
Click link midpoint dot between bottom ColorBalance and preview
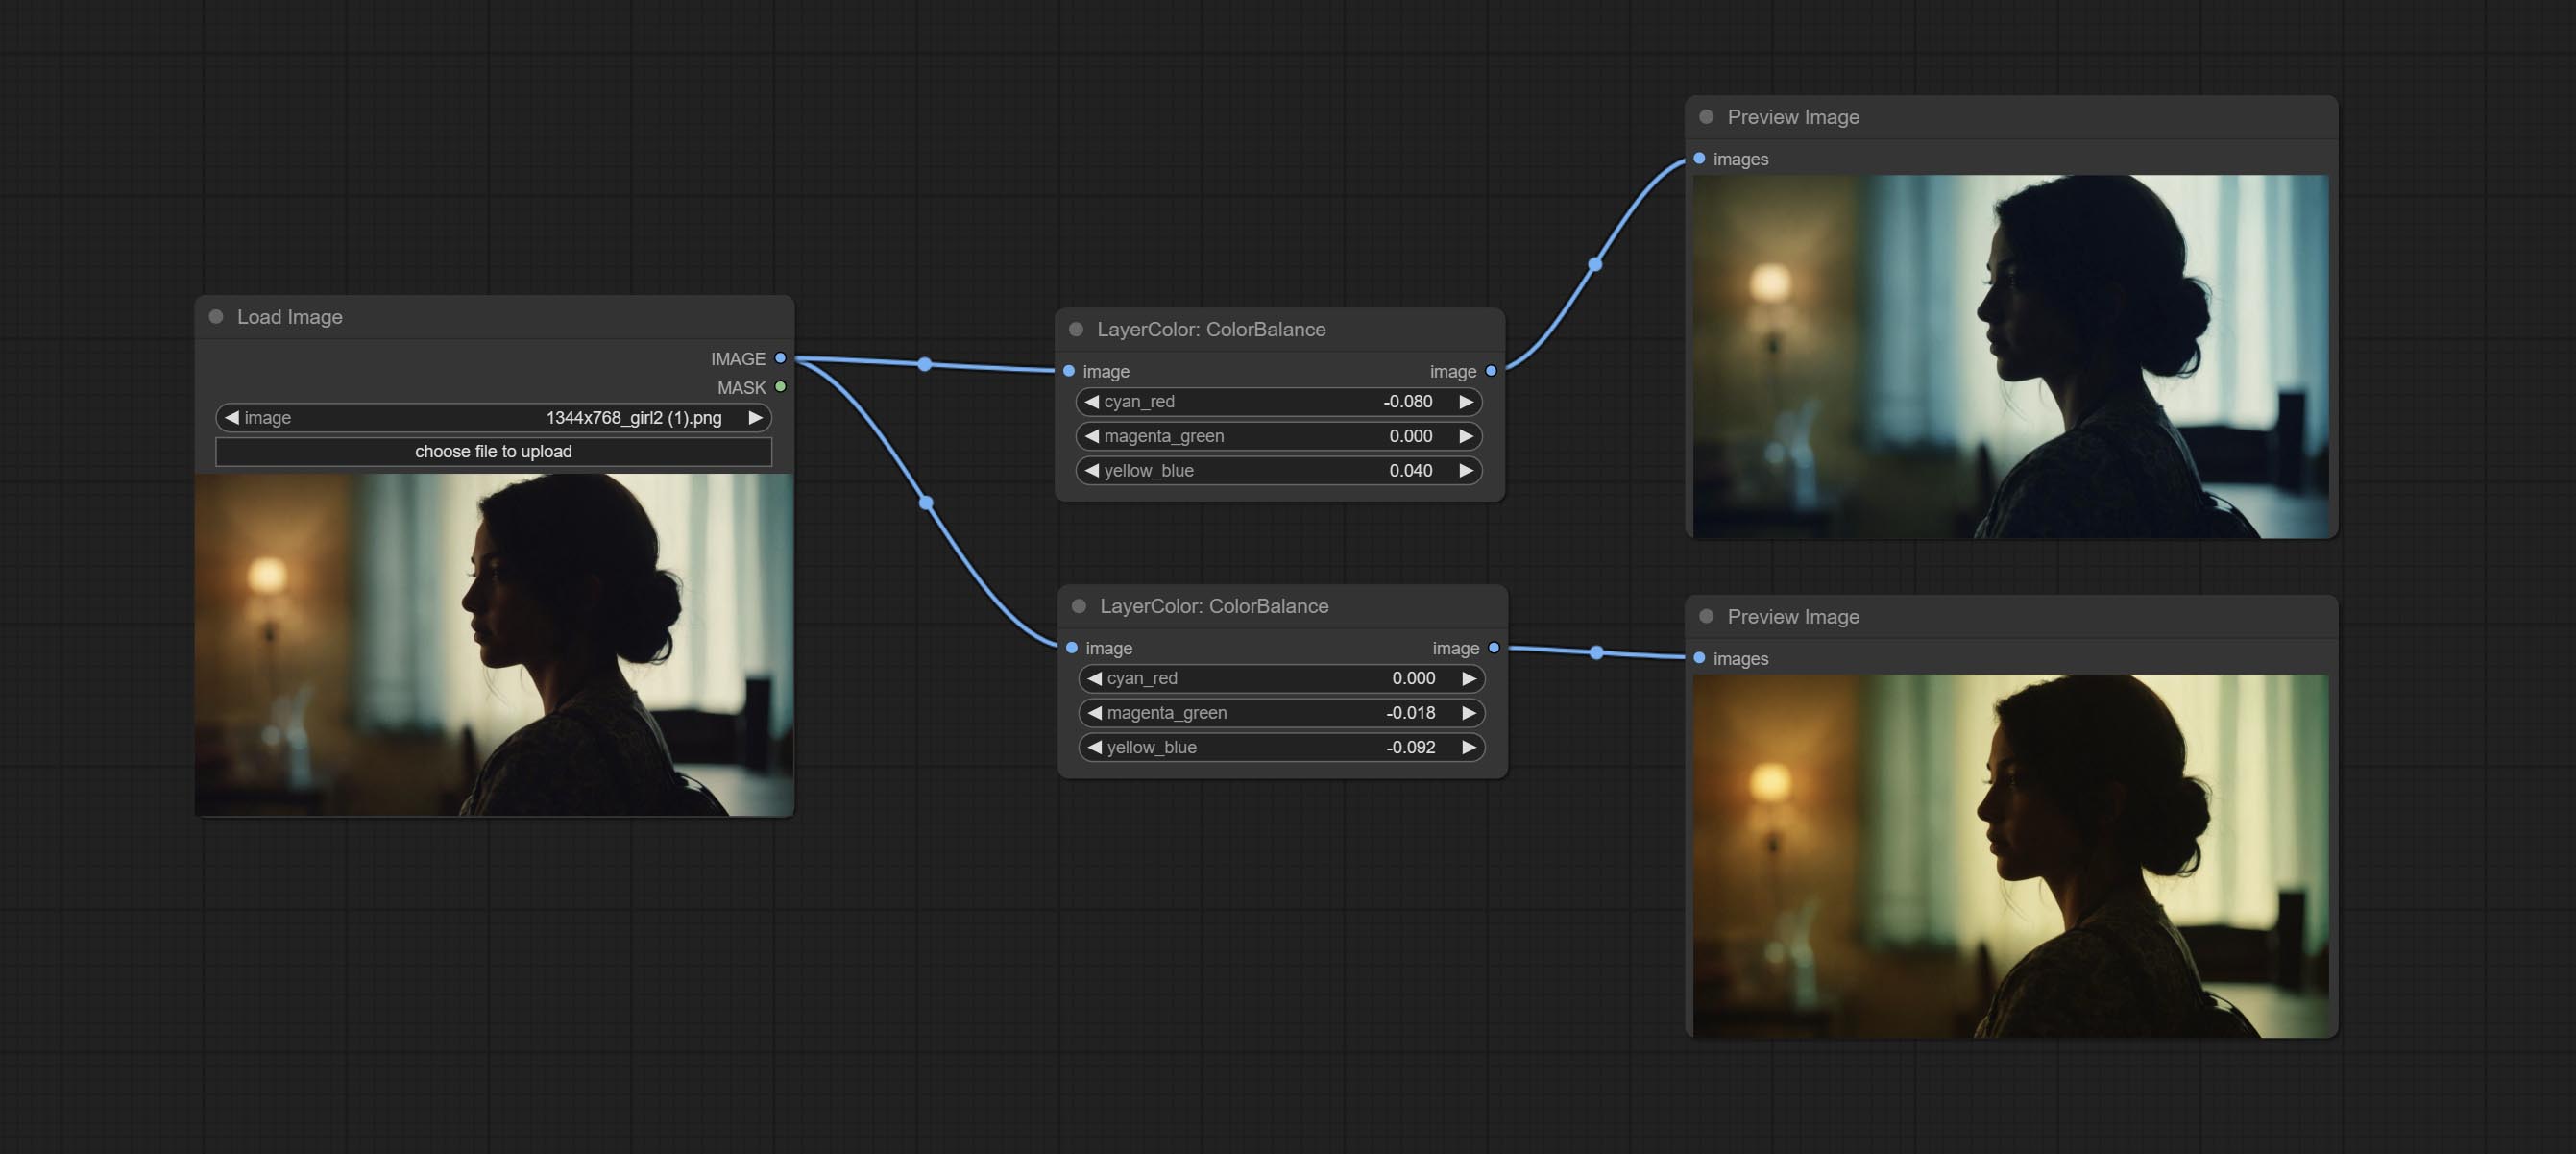(x=1597, y=653)
